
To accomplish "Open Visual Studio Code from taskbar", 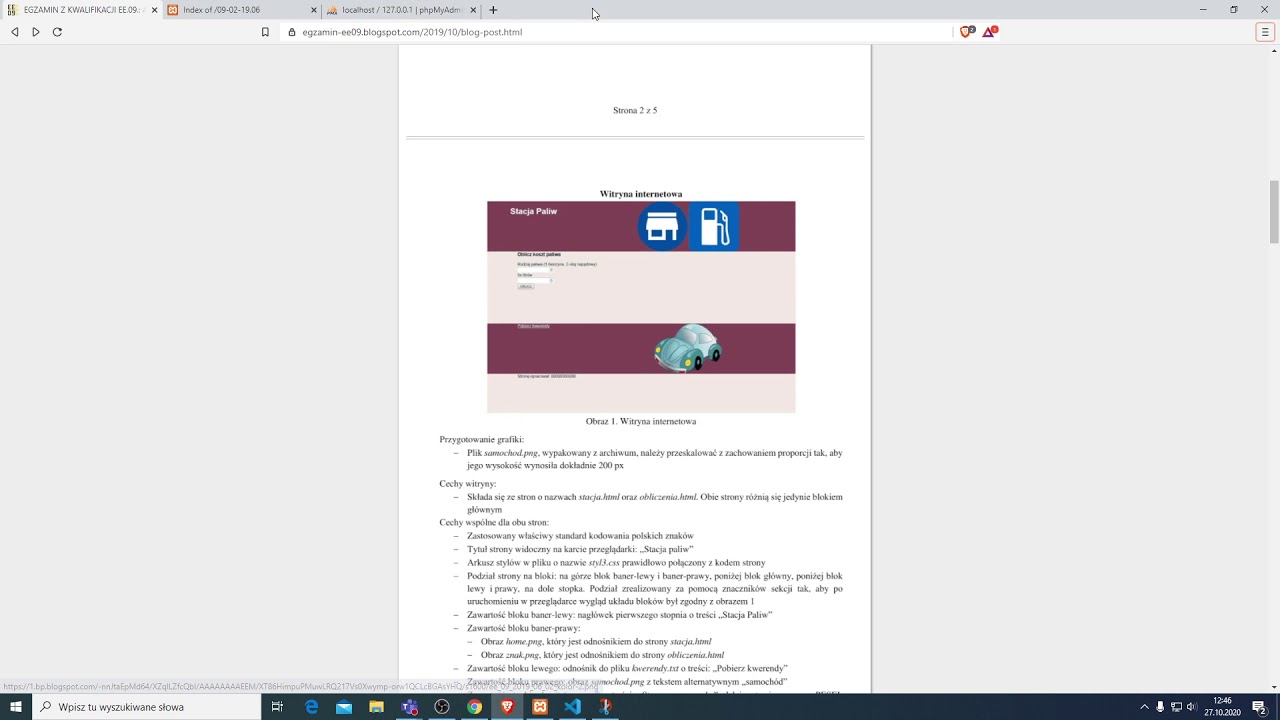I will pos(572,707).
